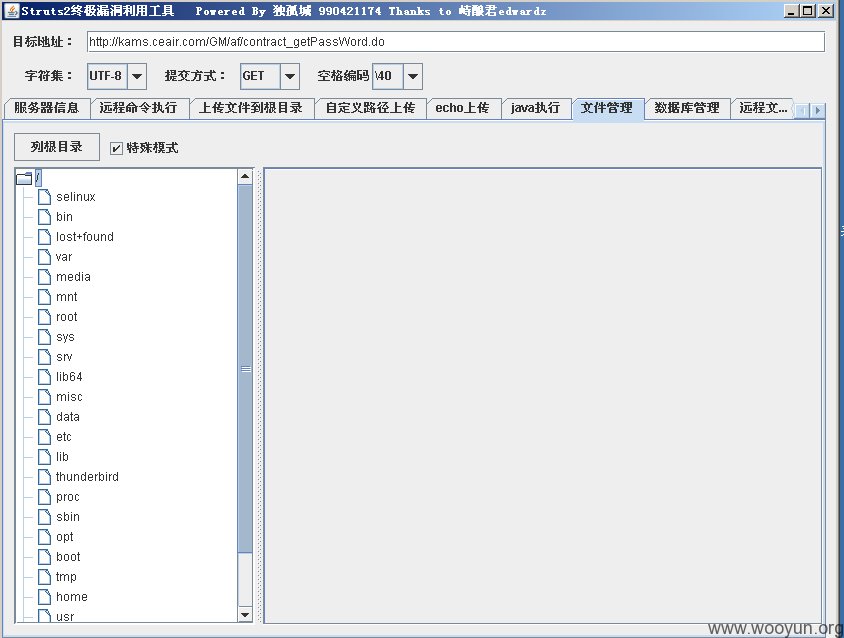This screenshot has height=638, width=844.
Task: Click the 列根目录 button
Action: 57,147
